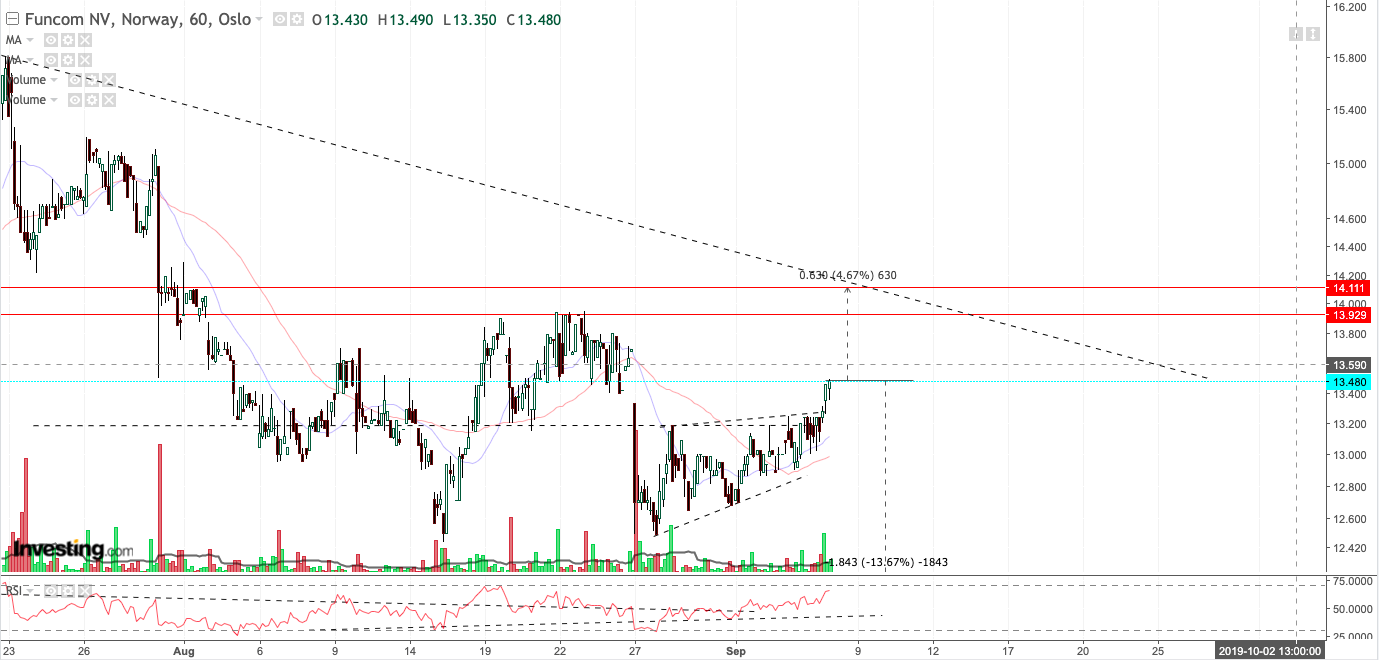Open settings of the first Volume indicator
The image size is (1379, 660).
pos(92,80)
